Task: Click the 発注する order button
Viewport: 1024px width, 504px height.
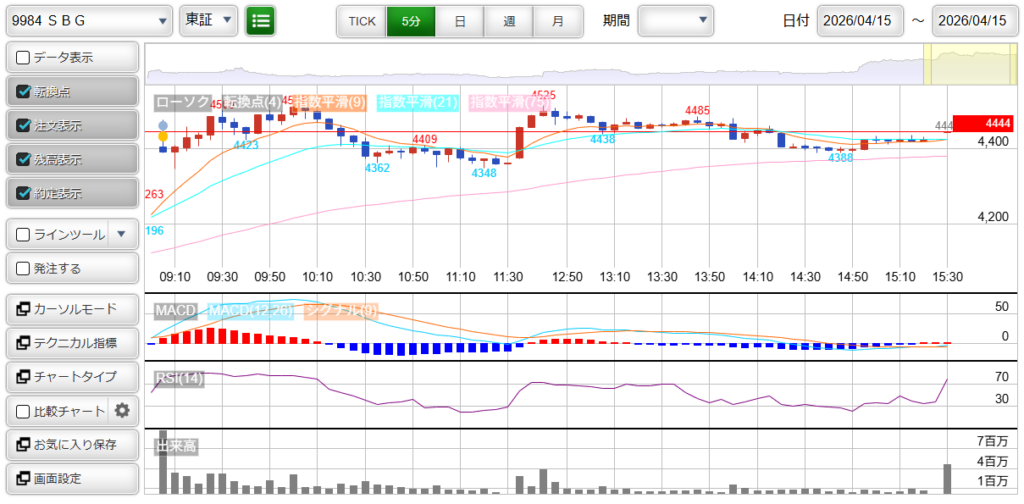Action: point(71,268)
